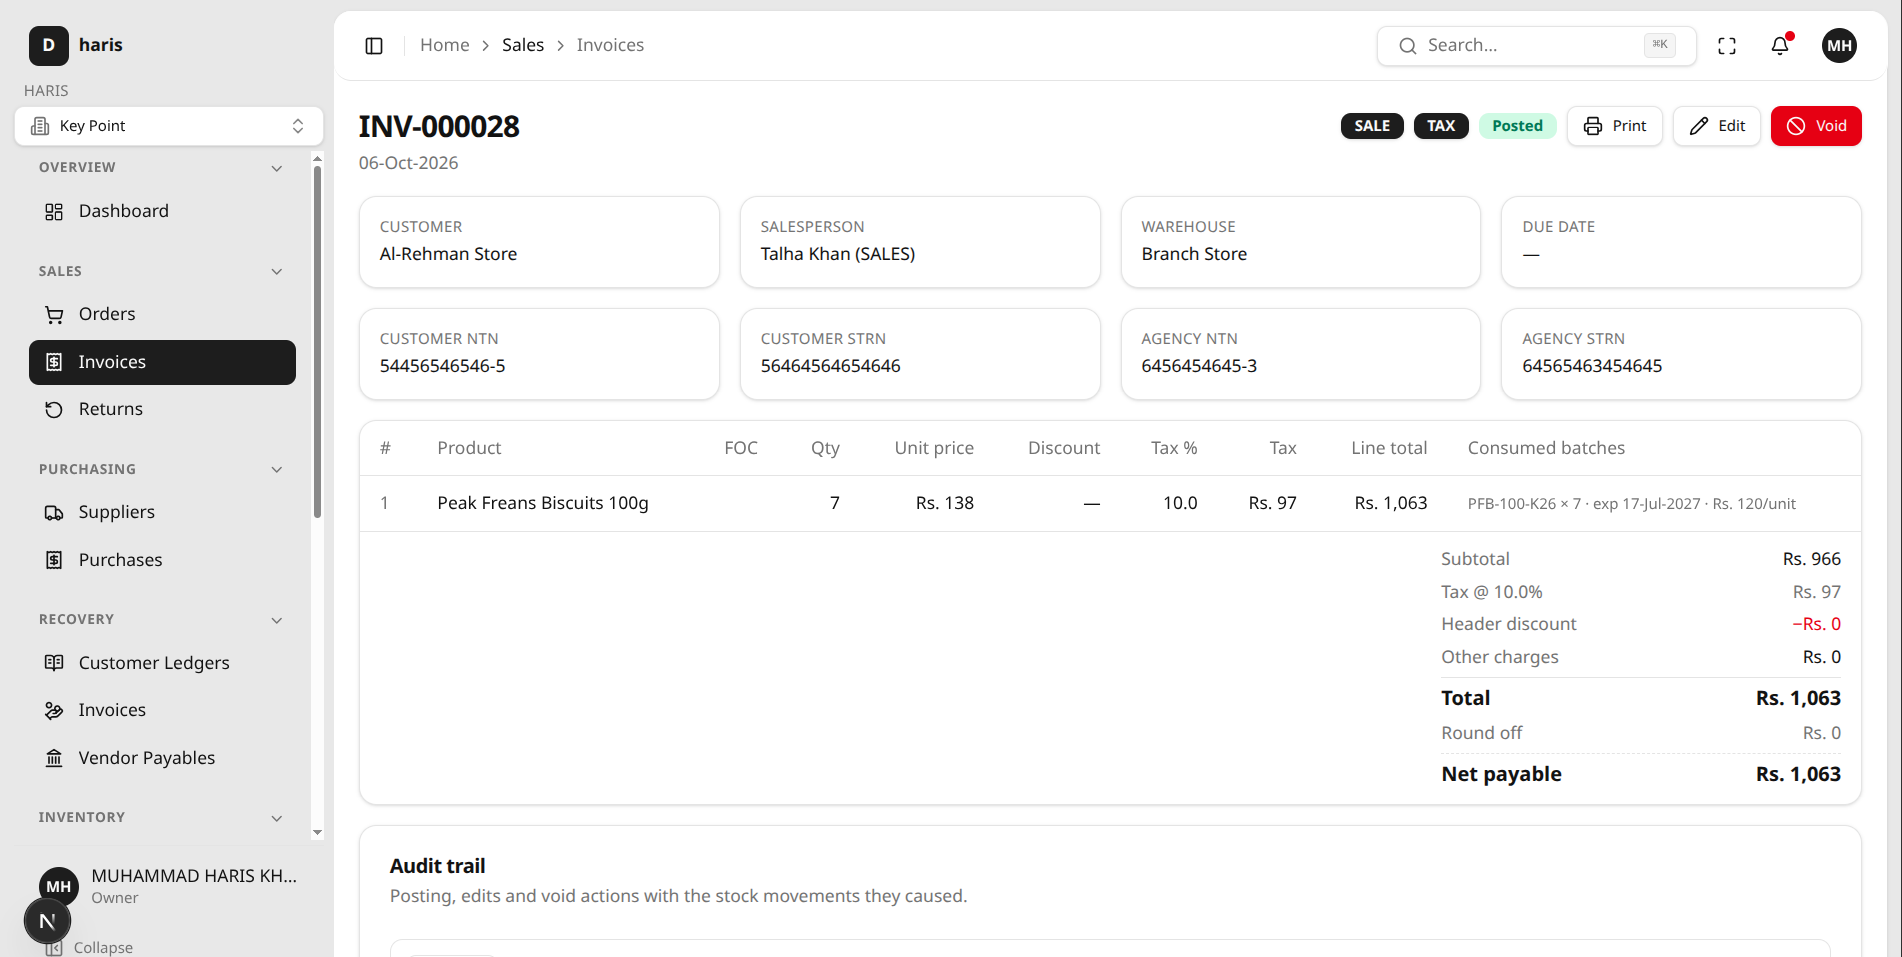Void this invoice
This screenshot has height=957, width=1902.
[x=1816, y=126]
